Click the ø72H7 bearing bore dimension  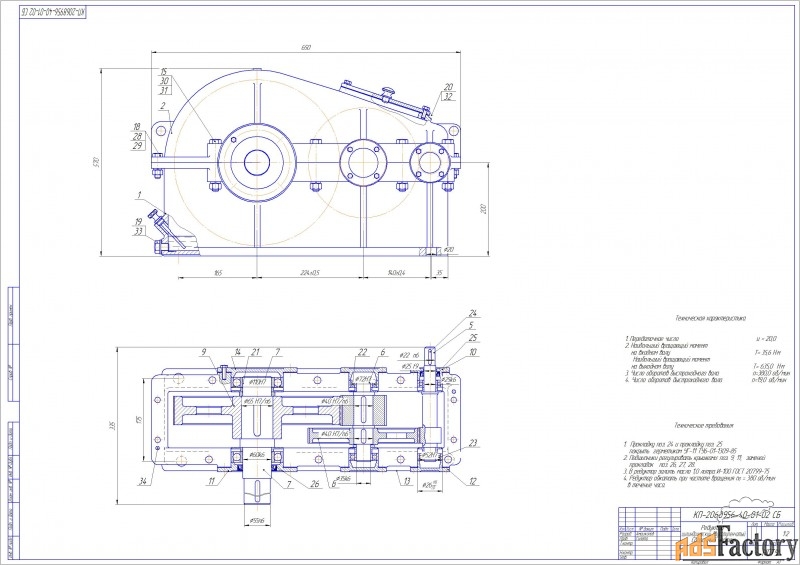tap(362, 379)
